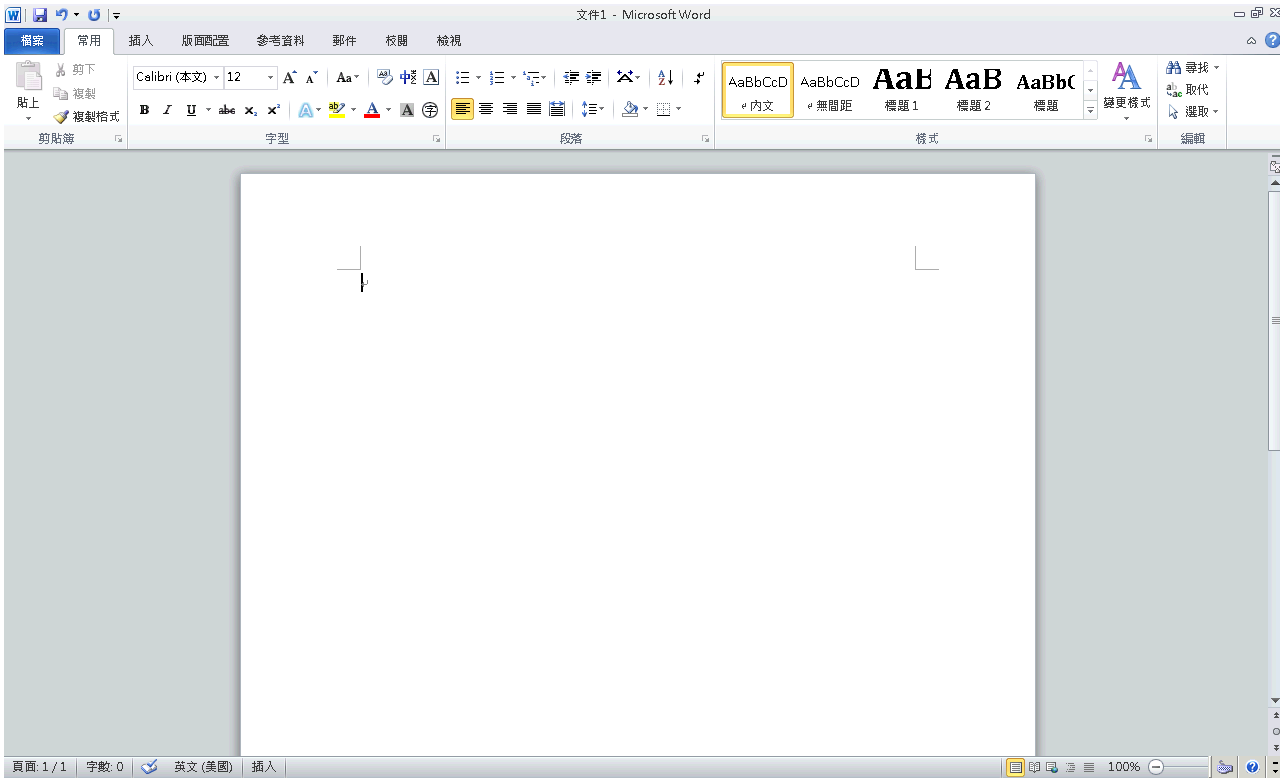Apply the 標題 1 heading style
This screenshot has width=1280, height=782.
pyautogui.click(x=901, y=90)
